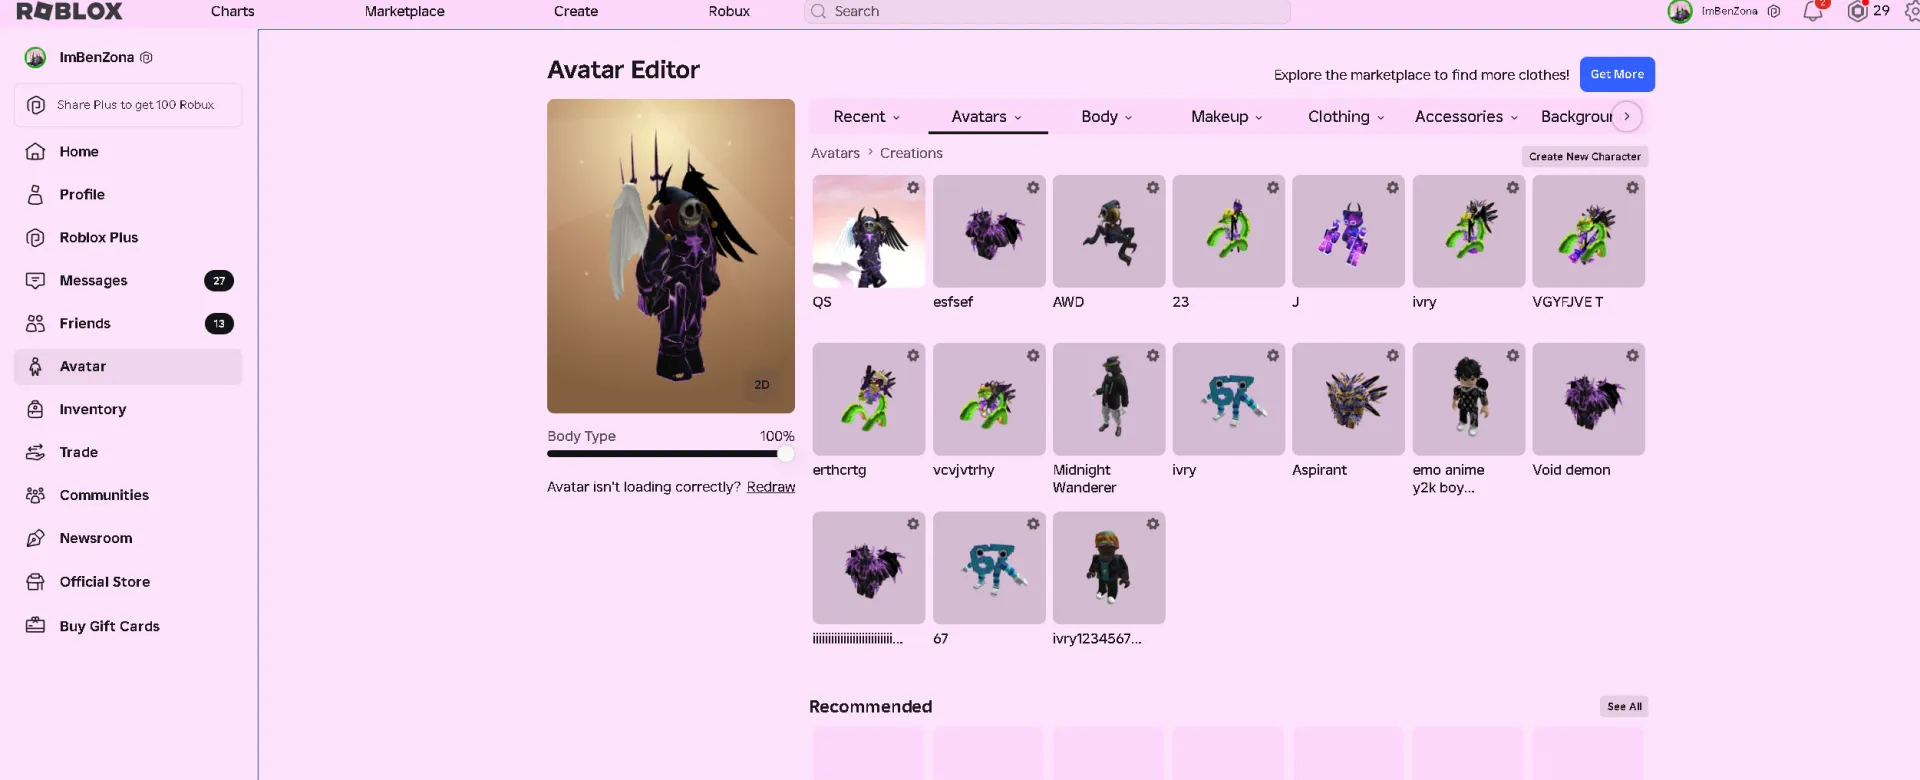
Task: Click the Get More button
Action: 1617,74
